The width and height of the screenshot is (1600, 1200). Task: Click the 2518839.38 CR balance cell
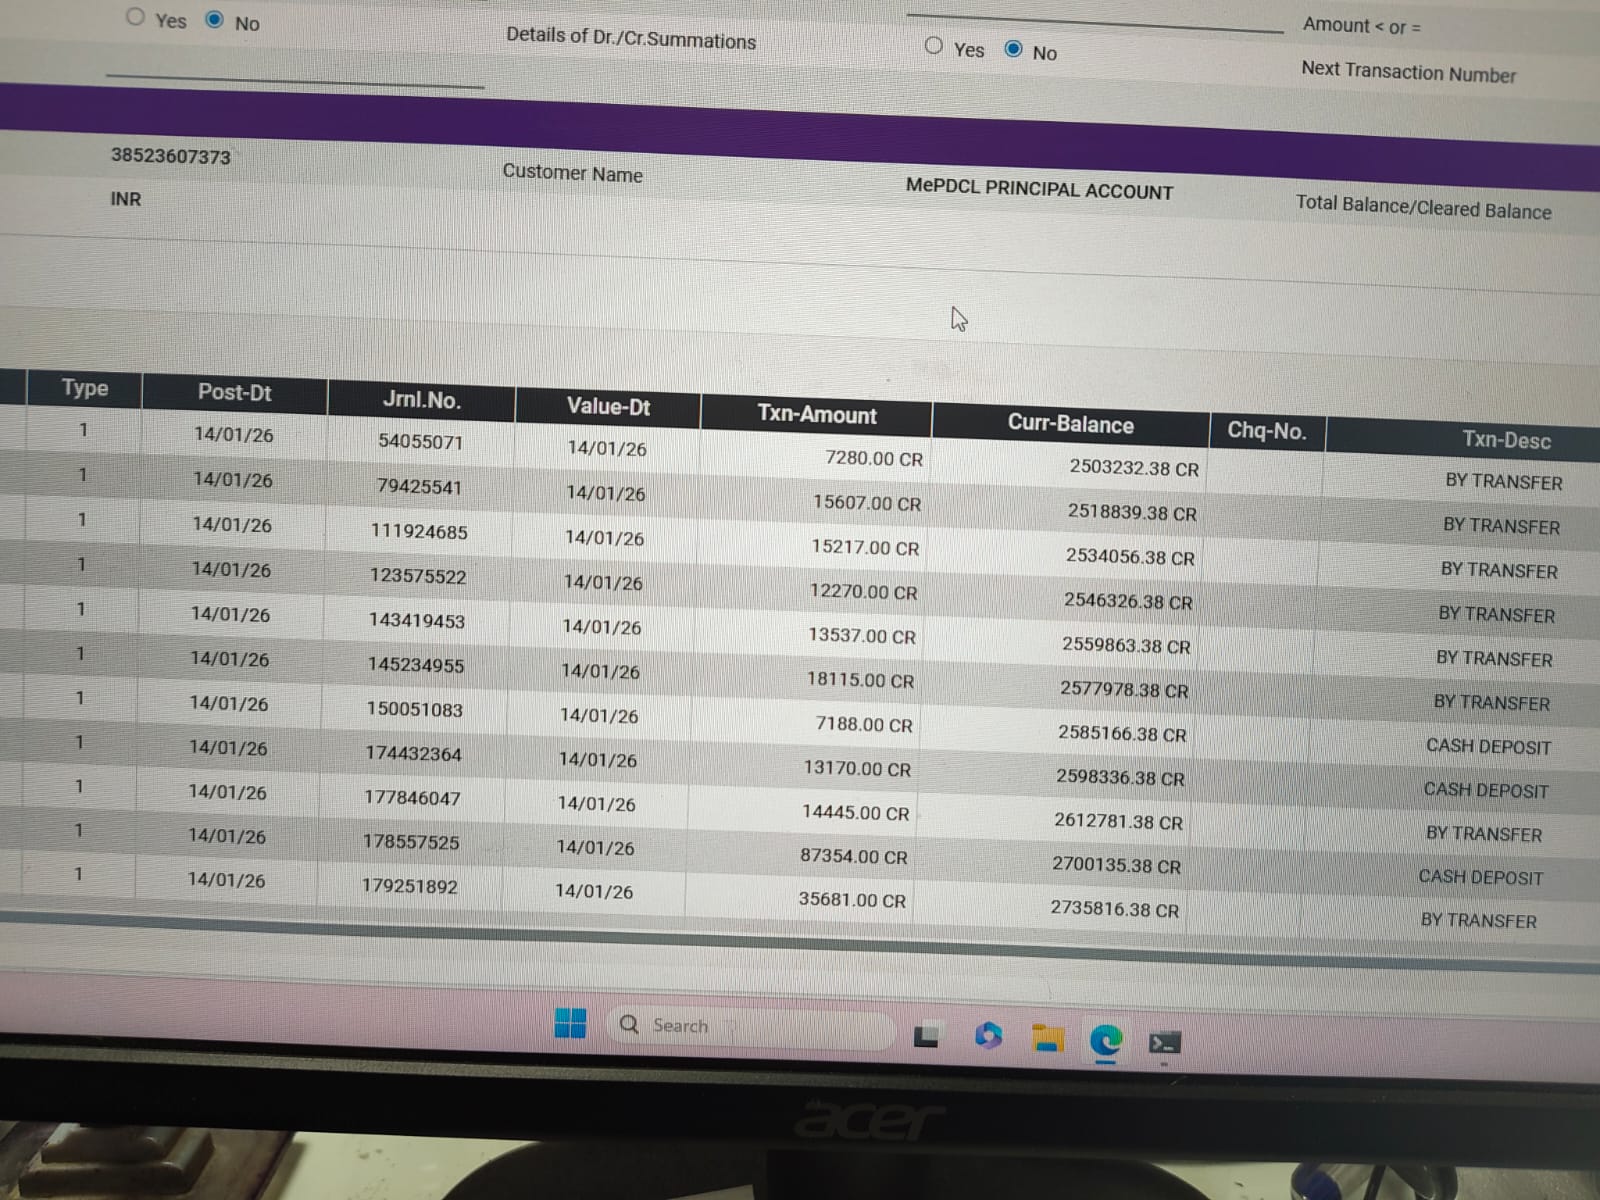click(x=1132, y=512)
